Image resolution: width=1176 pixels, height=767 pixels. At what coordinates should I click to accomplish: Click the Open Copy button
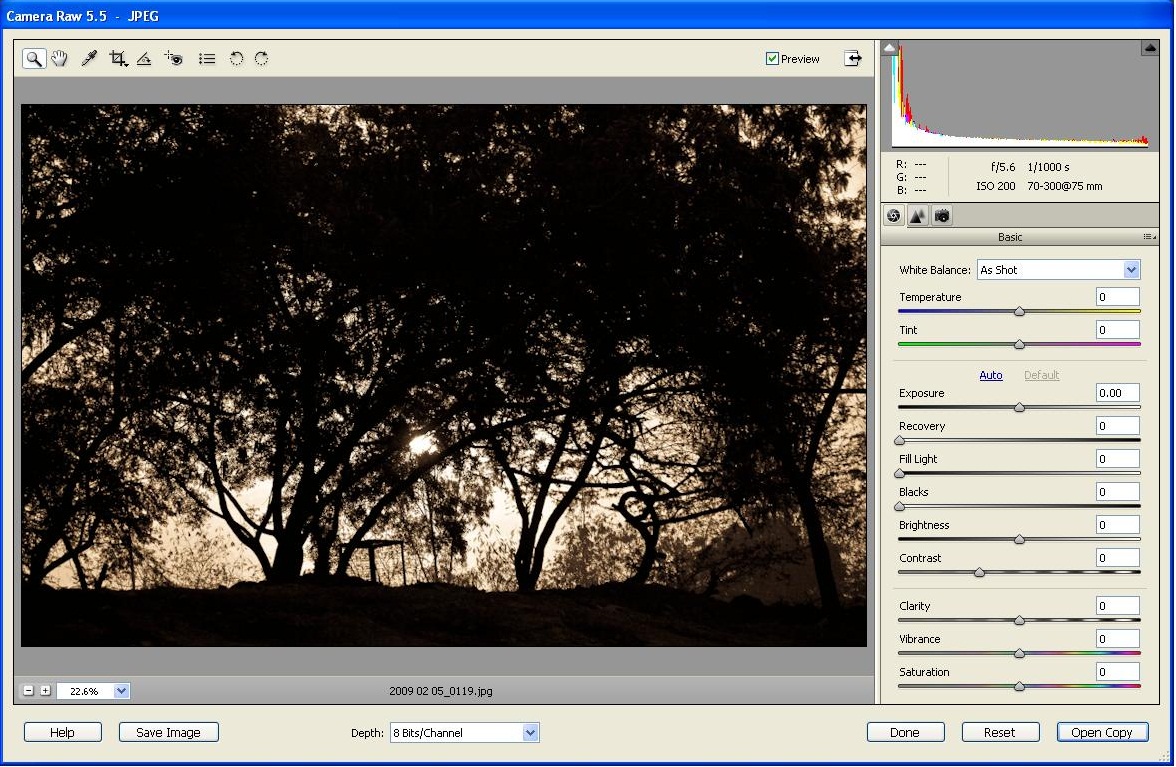click(1102, 733)
